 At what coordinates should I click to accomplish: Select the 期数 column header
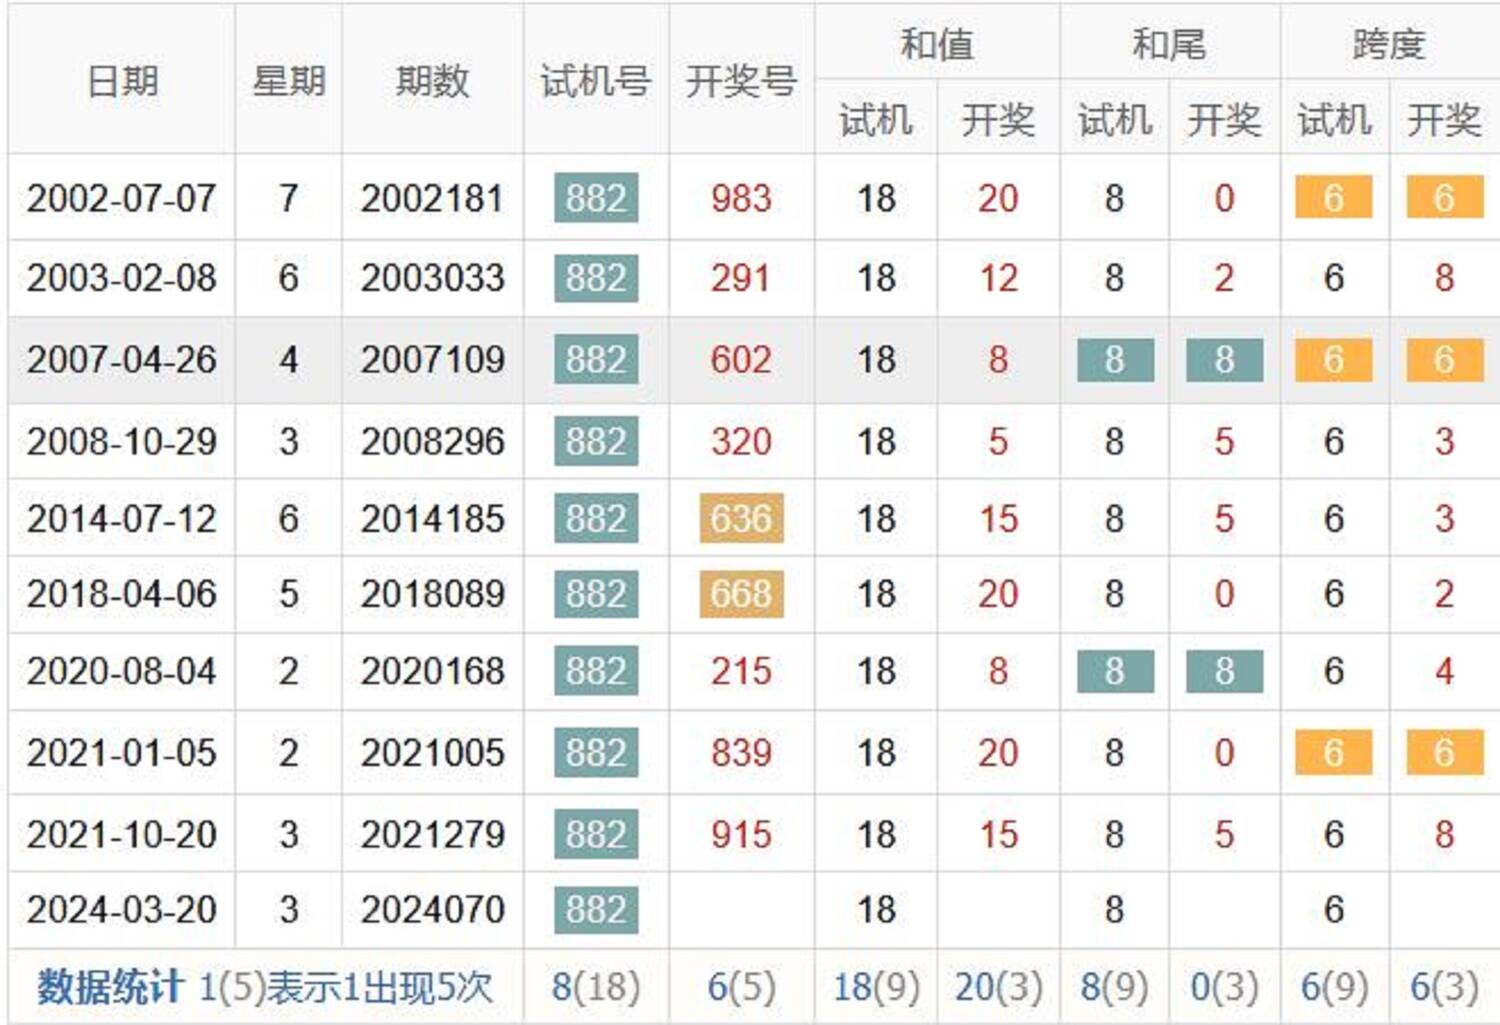[x=432, y=81]
